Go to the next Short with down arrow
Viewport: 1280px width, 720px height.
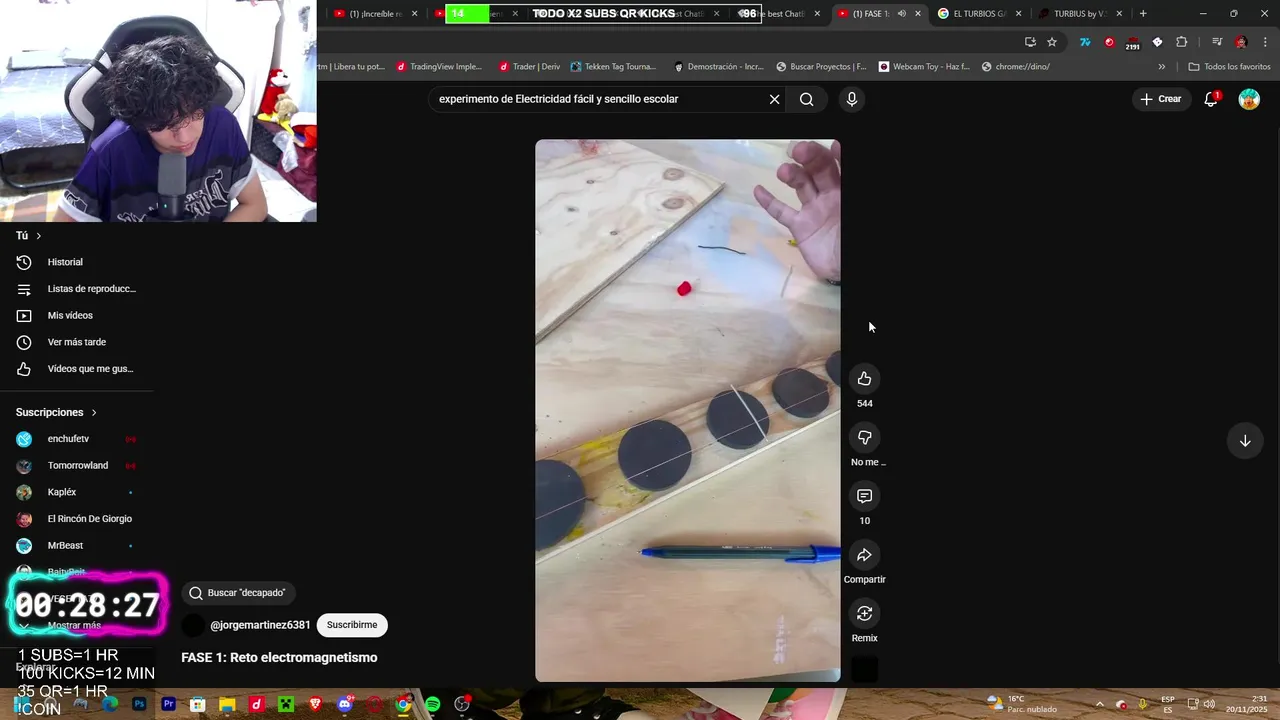click(x=1245, y=441)
